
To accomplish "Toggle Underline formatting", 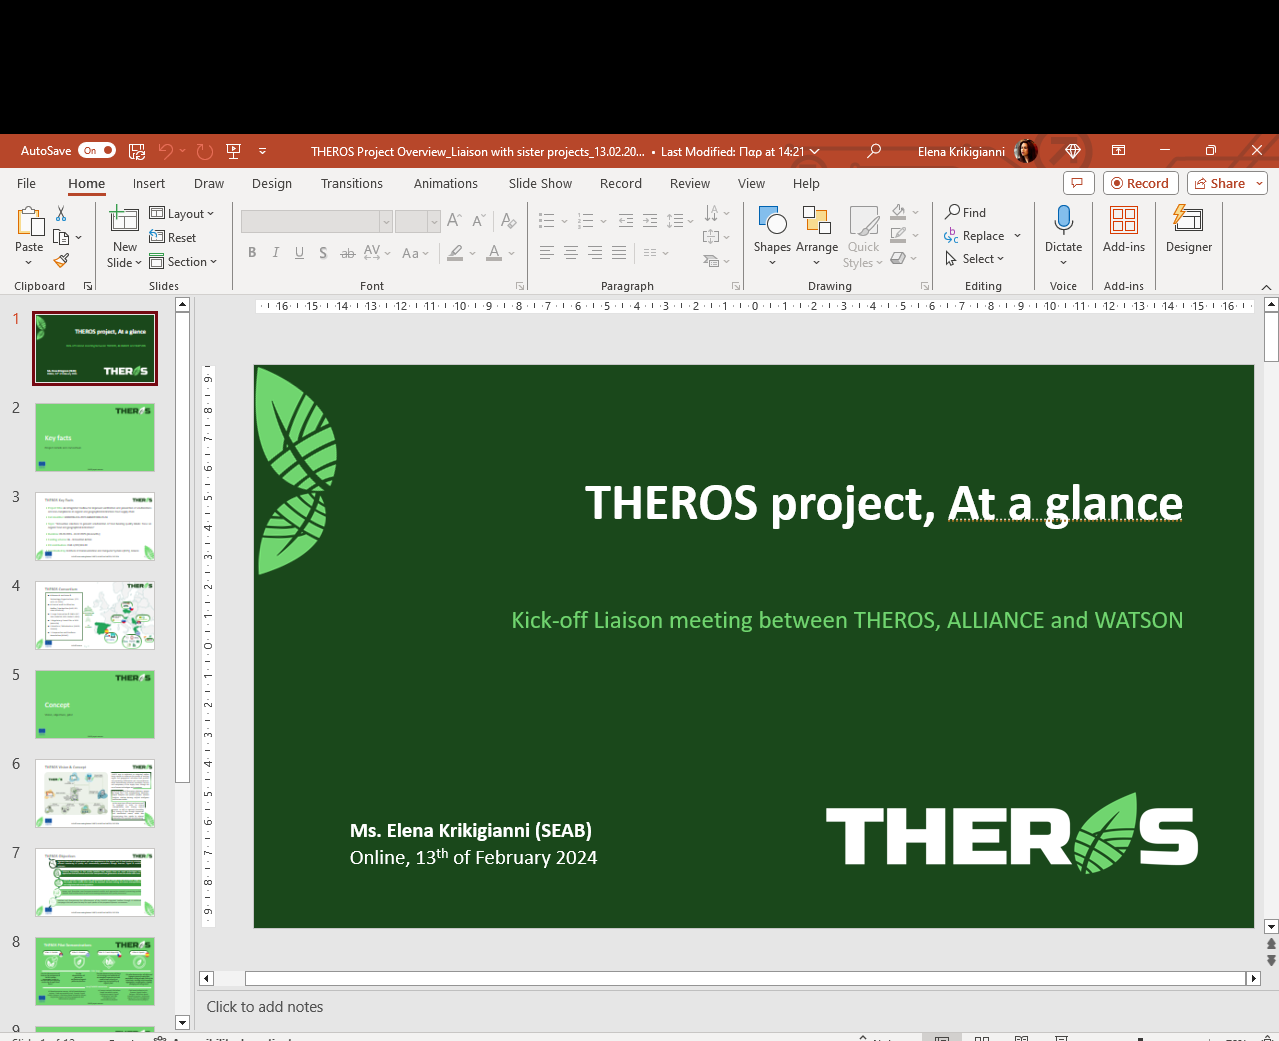I will pos(299,253).
